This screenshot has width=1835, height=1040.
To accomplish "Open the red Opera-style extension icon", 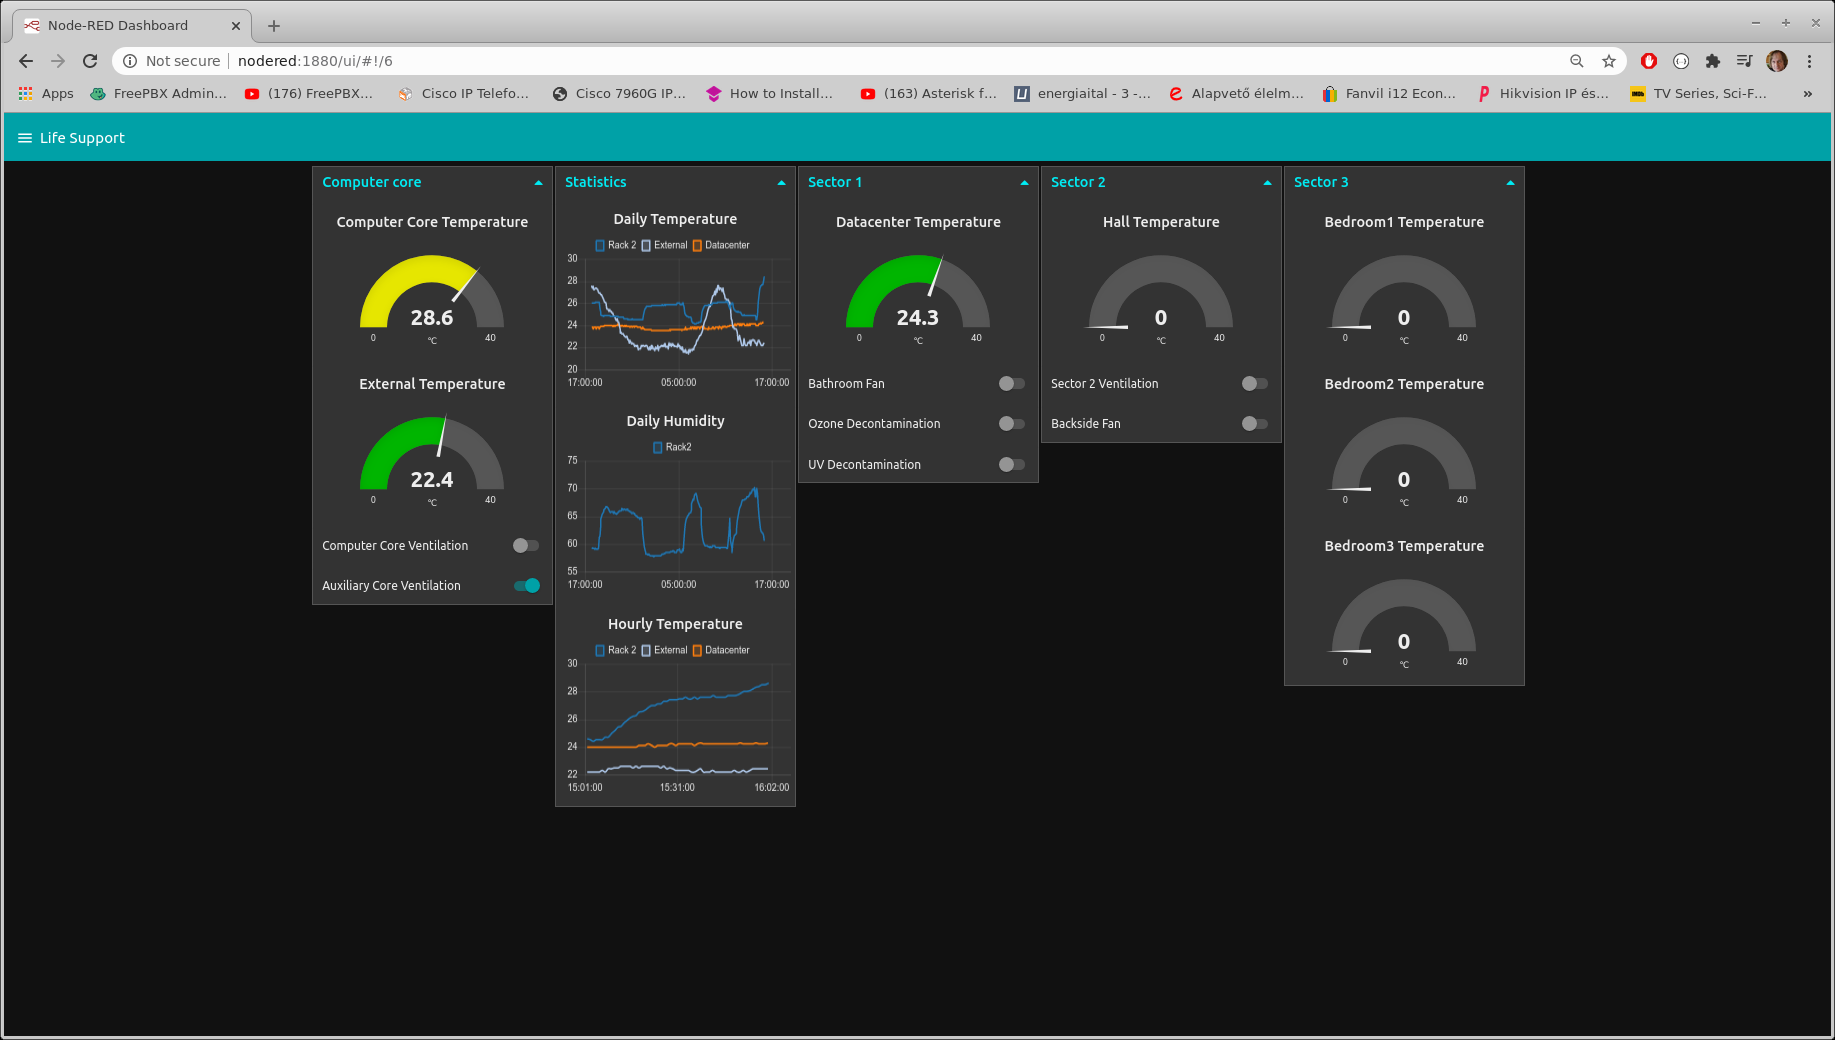I will 1649,61.
